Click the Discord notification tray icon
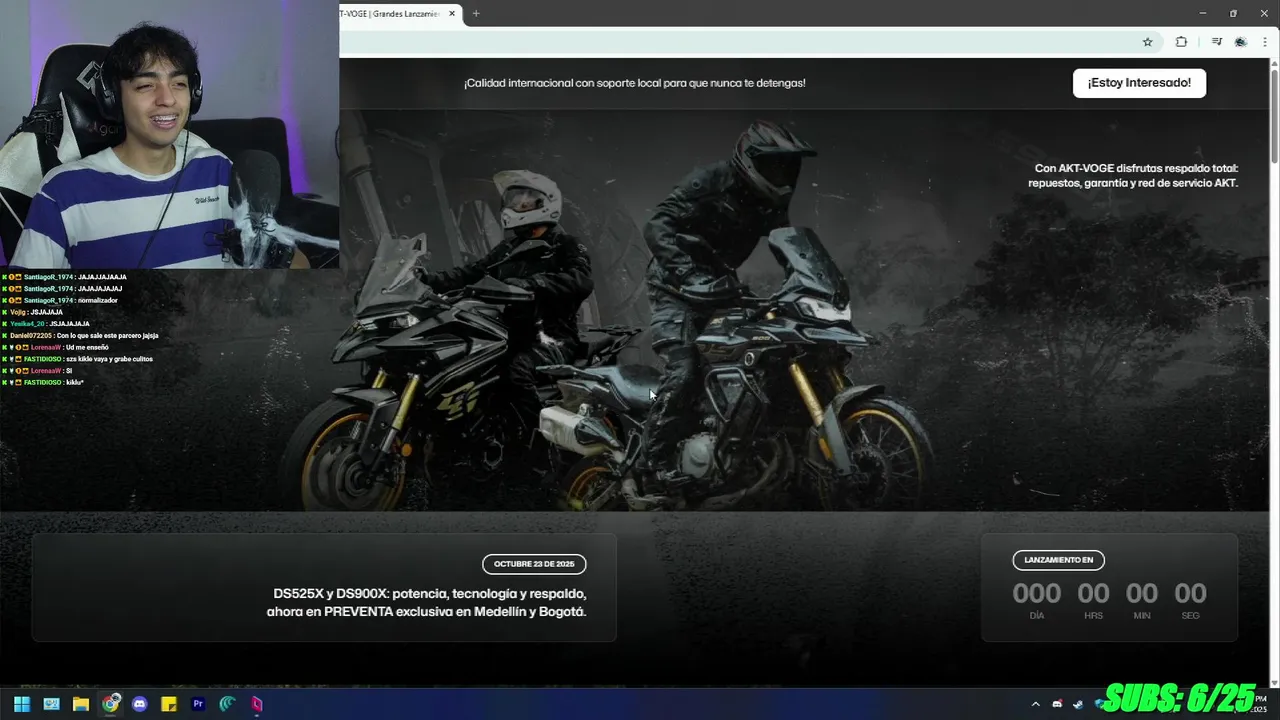The width and height of the screenshot is (1280, 720). (x=1057, y=704)
